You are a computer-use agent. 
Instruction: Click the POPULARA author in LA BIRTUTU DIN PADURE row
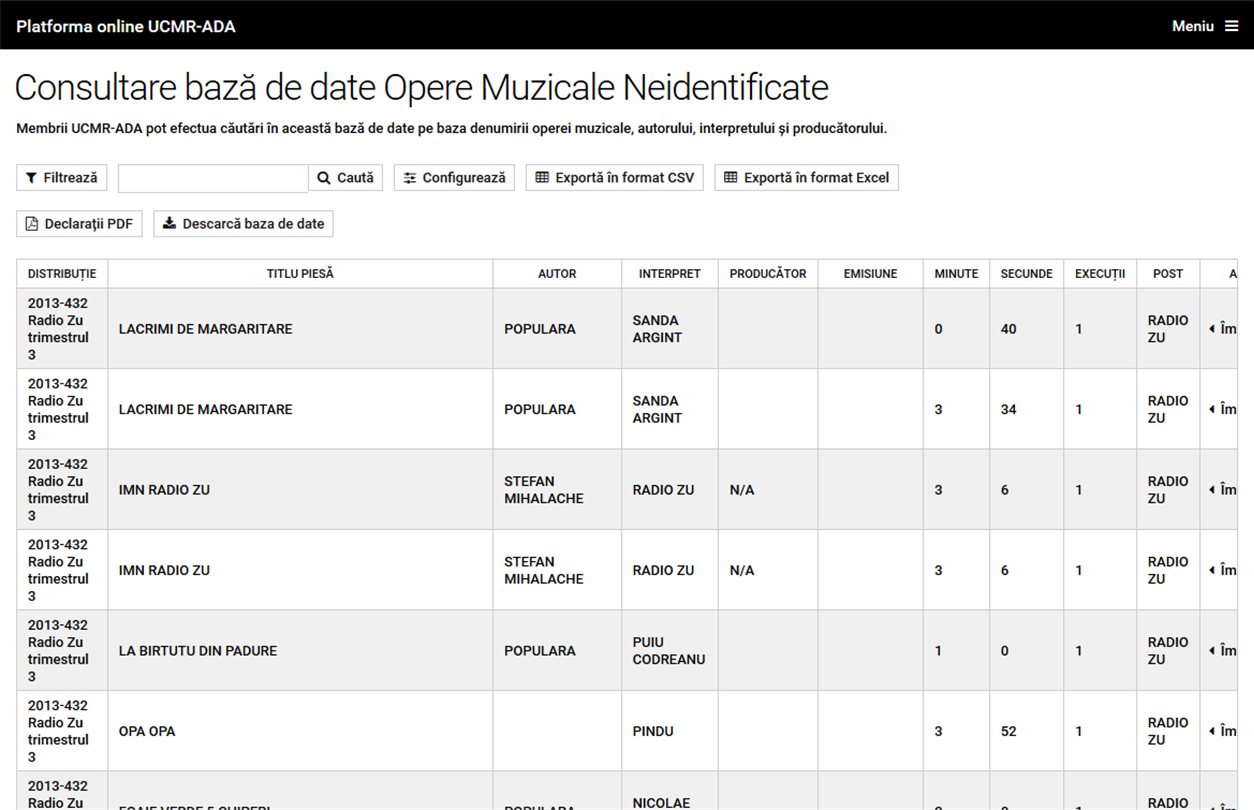click(x=540, y=651)
